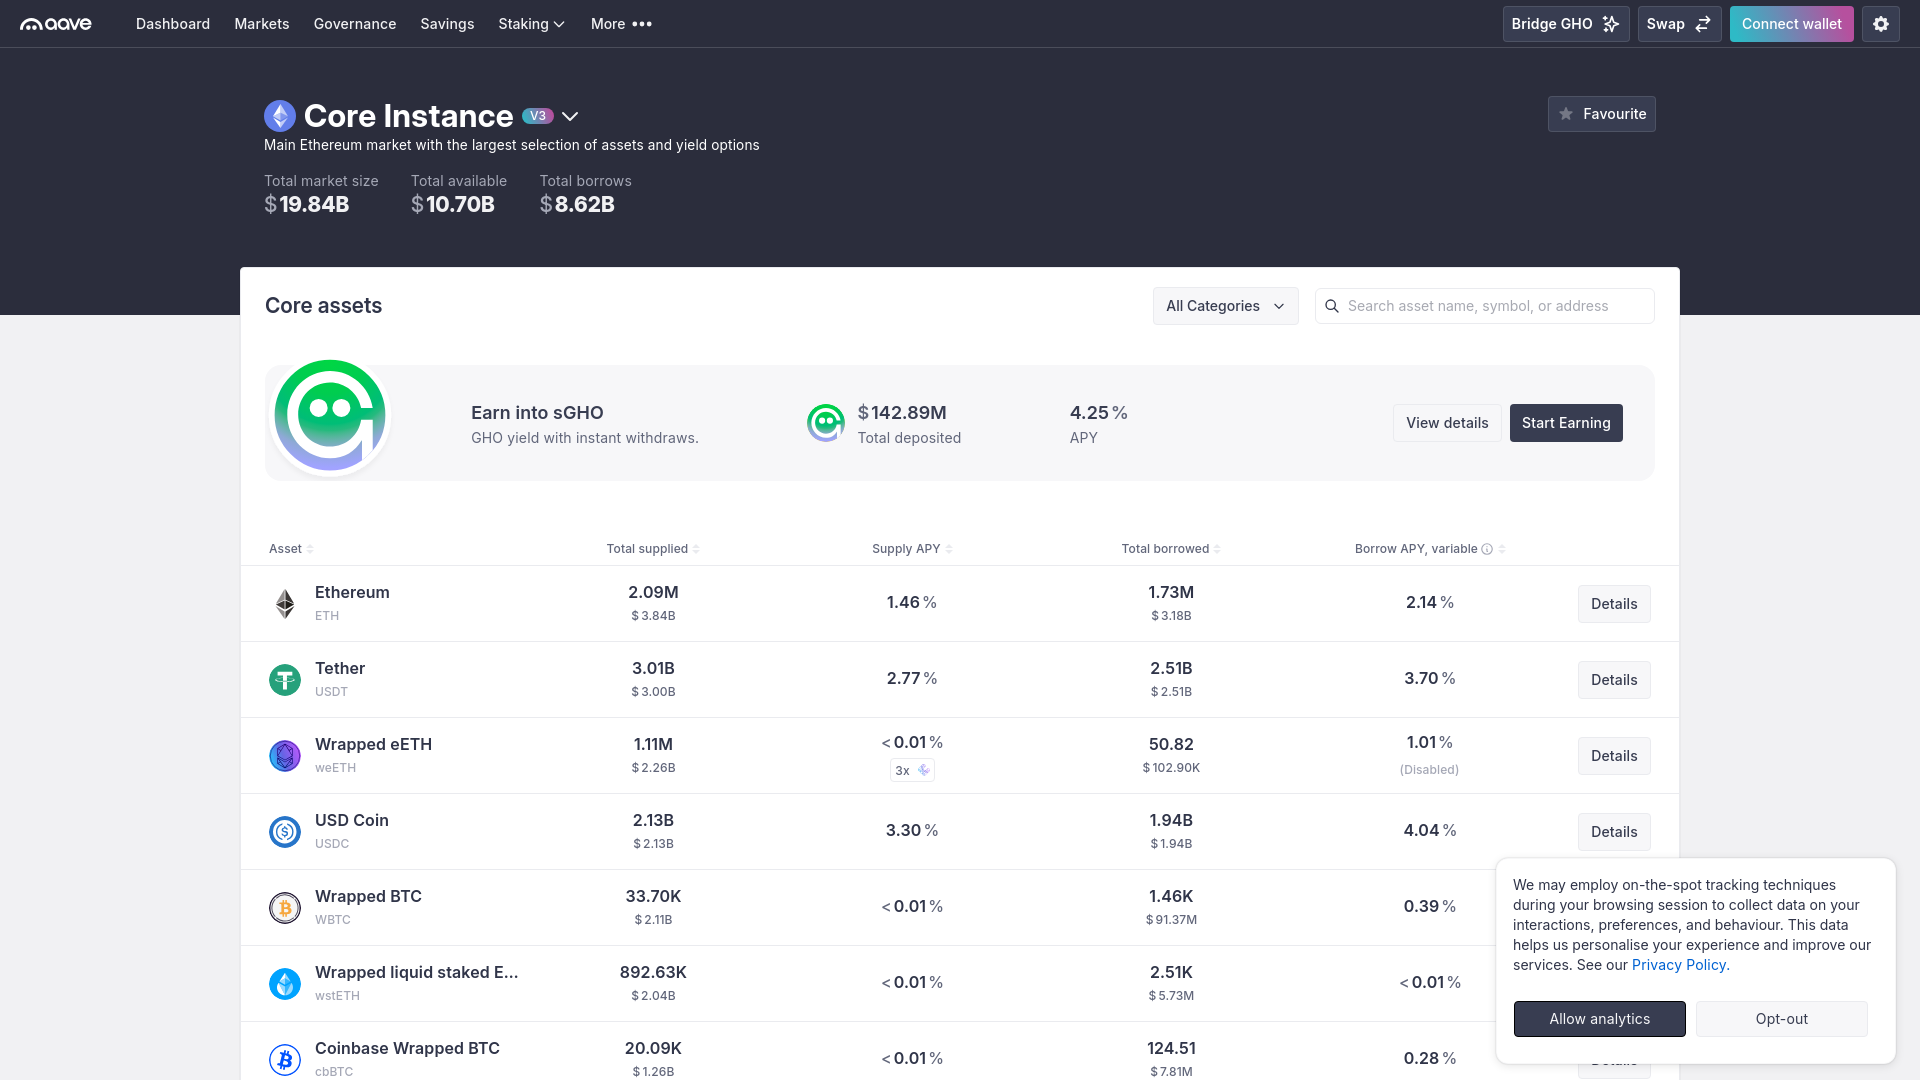Sort table by Total borrowed
Screen dimensions: 1920x1080
pyautogui.click(x=1171, y=549)
